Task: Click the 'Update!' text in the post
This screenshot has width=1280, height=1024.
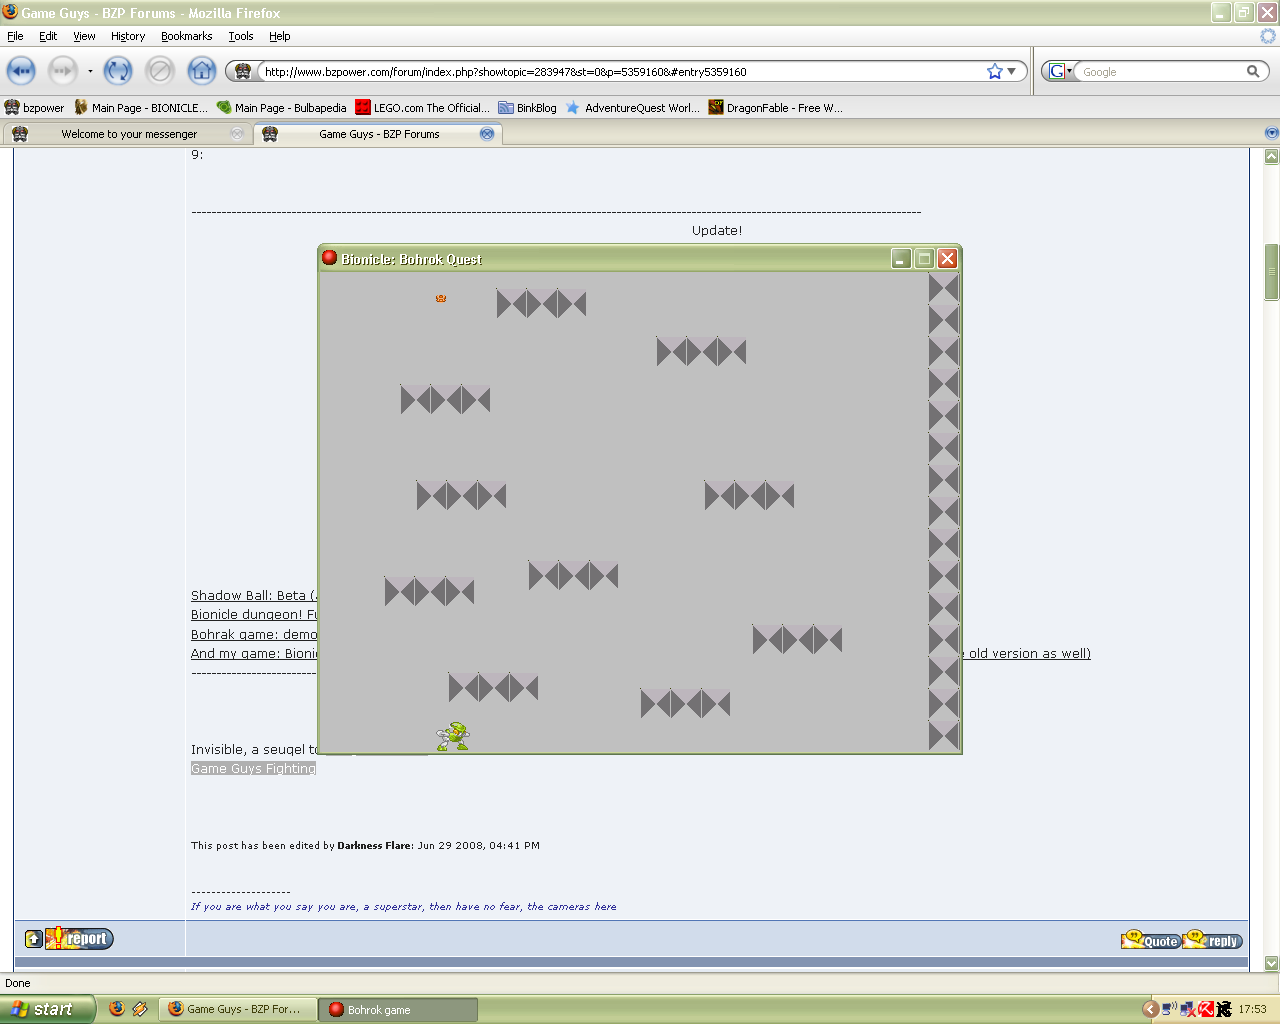Action: click(x=717, y=231)
